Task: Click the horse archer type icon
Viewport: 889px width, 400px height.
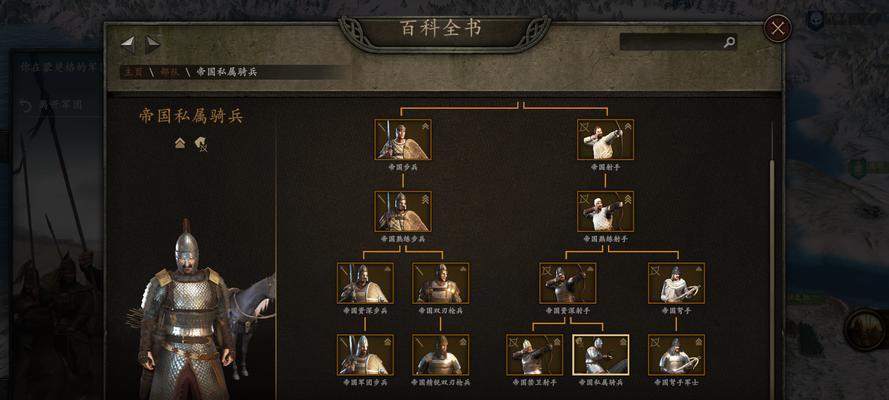Action: tap(200, 143)
